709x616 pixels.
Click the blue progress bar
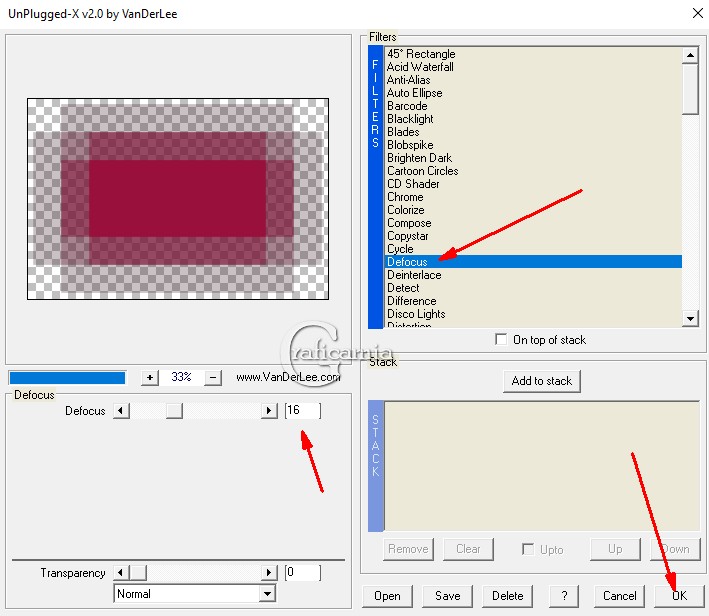[67, 378]
